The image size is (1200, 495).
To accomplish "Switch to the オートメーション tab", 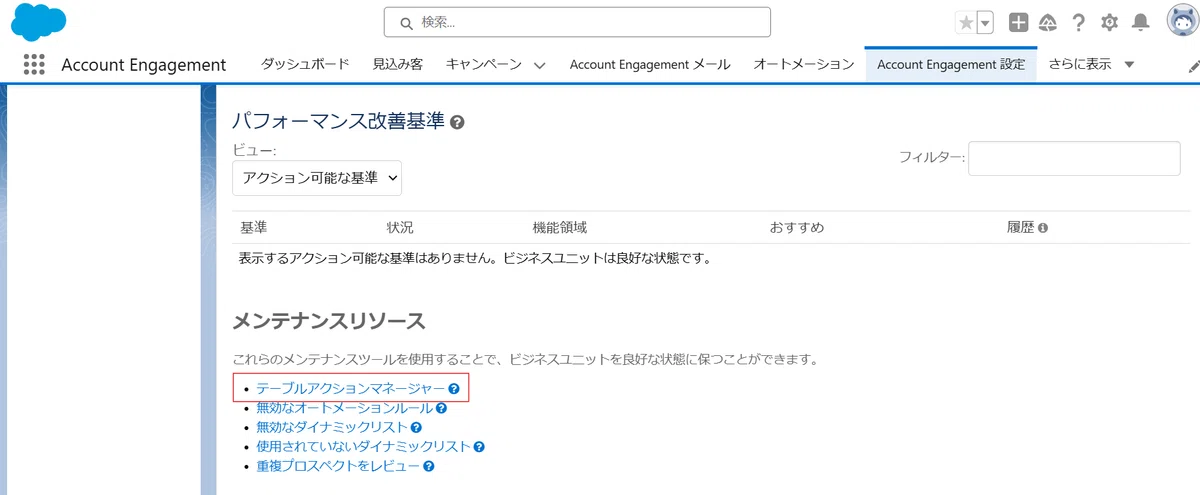I will (x=803, y=64).
